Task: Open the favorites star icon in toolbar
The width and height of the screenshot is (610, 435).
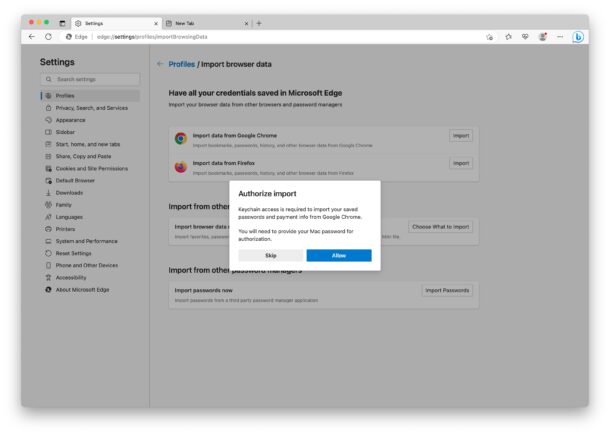Action: 508,37
